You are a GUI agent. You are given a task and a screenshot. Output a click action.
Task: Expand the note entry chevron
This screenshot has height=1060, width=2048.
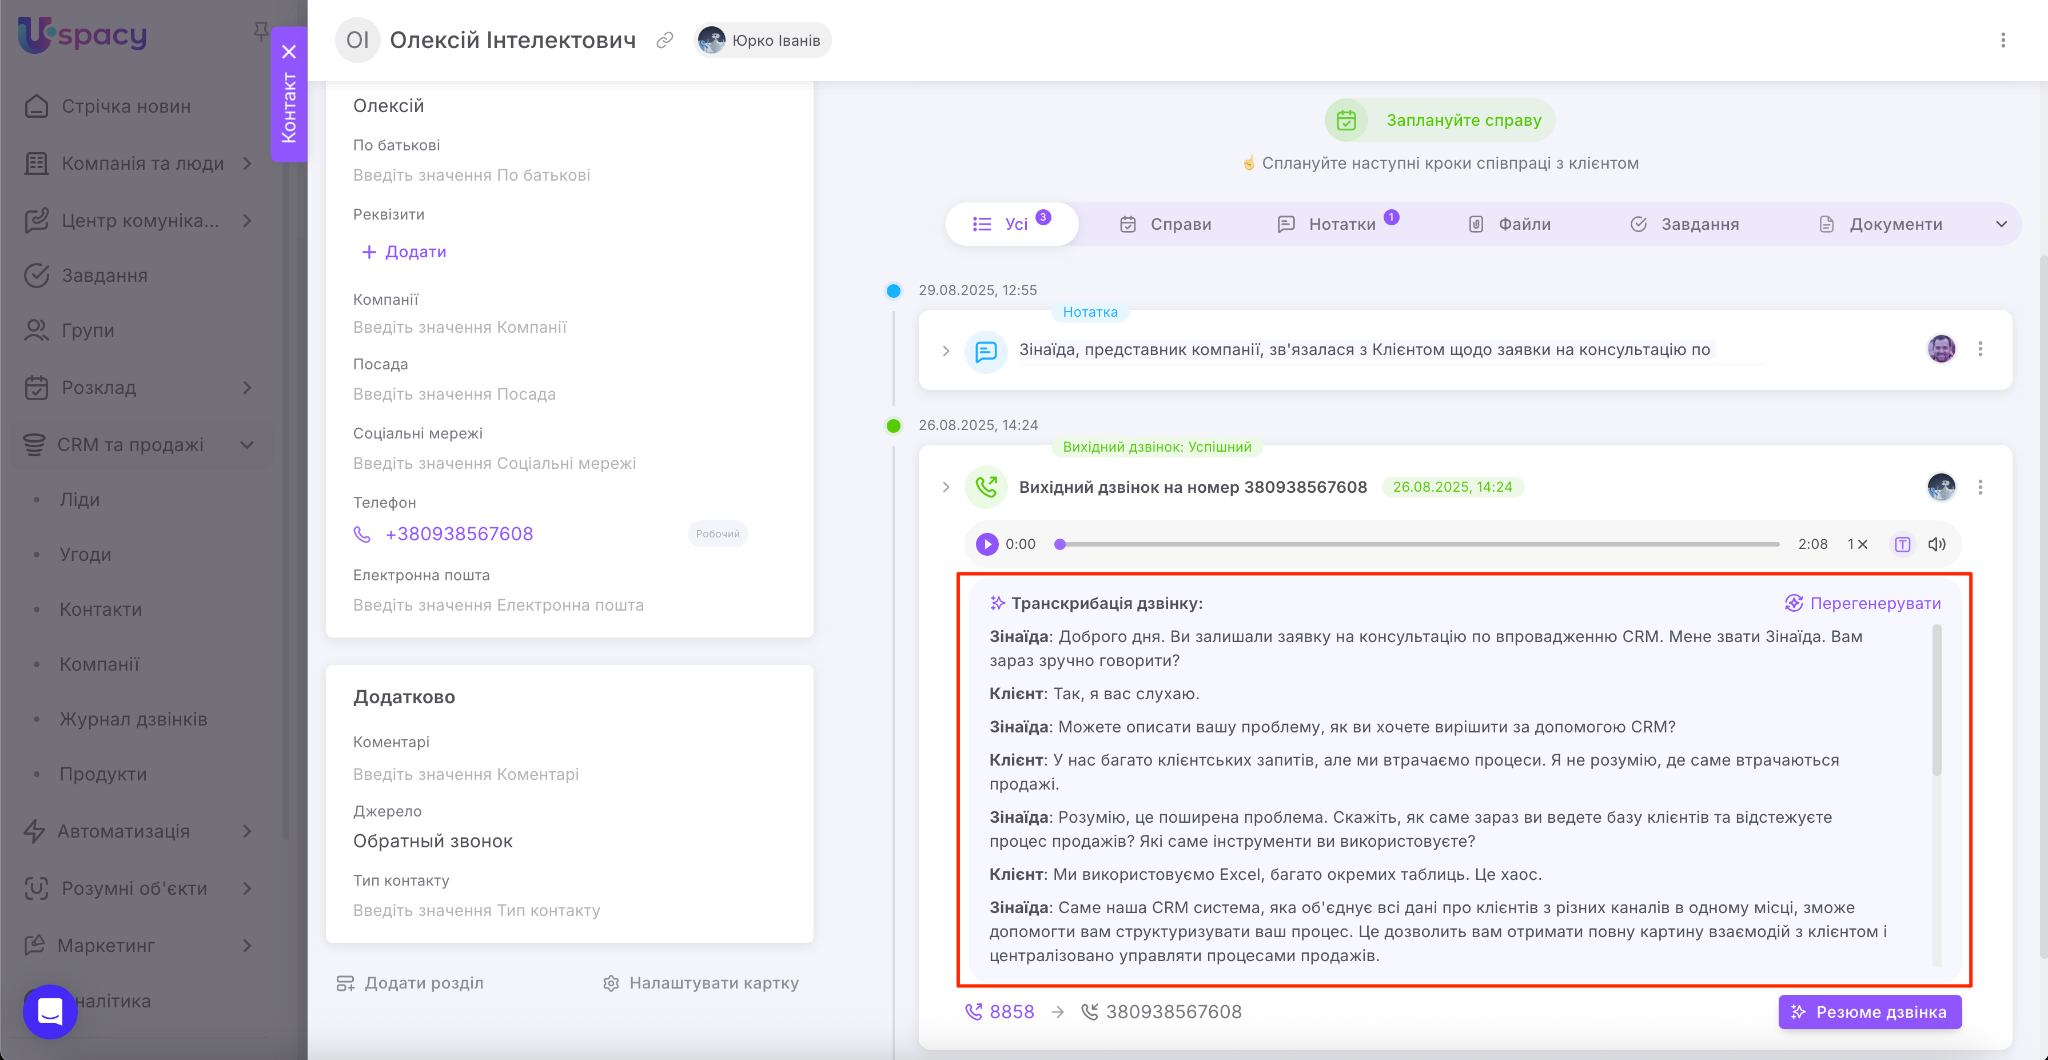(x=946, y=351)
